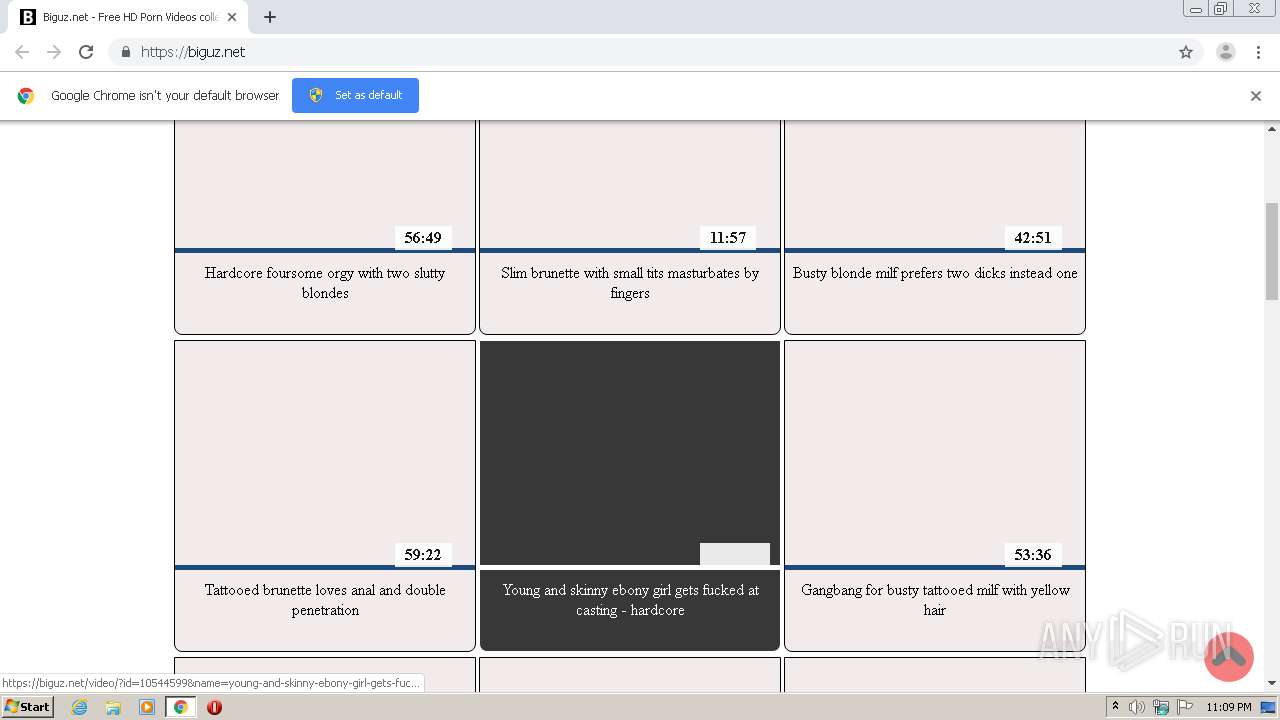
Task: Click the vertical scrollbar thumb
Action: click(x=1272, y=250)
